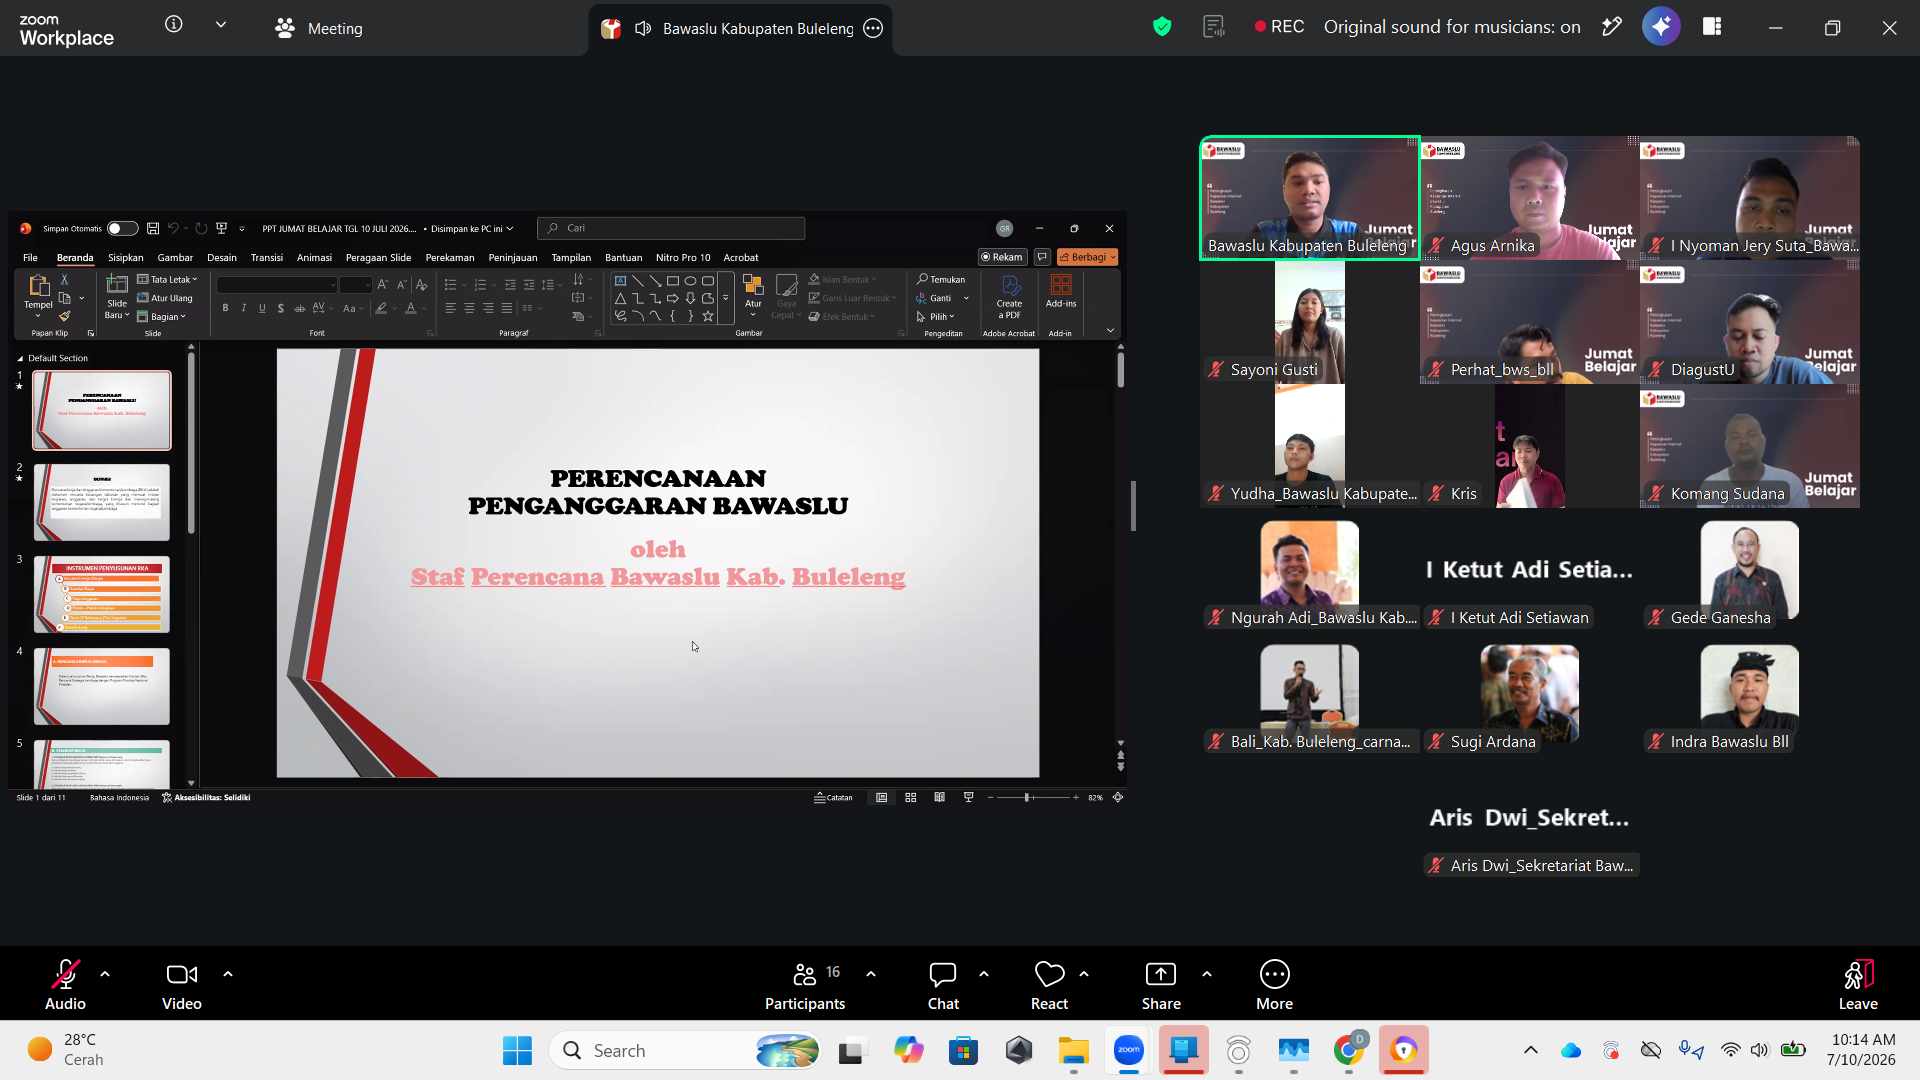Leave the Zoom meeting
The width and height of the screenshot is (1920, 1080).
point(1858,984)
